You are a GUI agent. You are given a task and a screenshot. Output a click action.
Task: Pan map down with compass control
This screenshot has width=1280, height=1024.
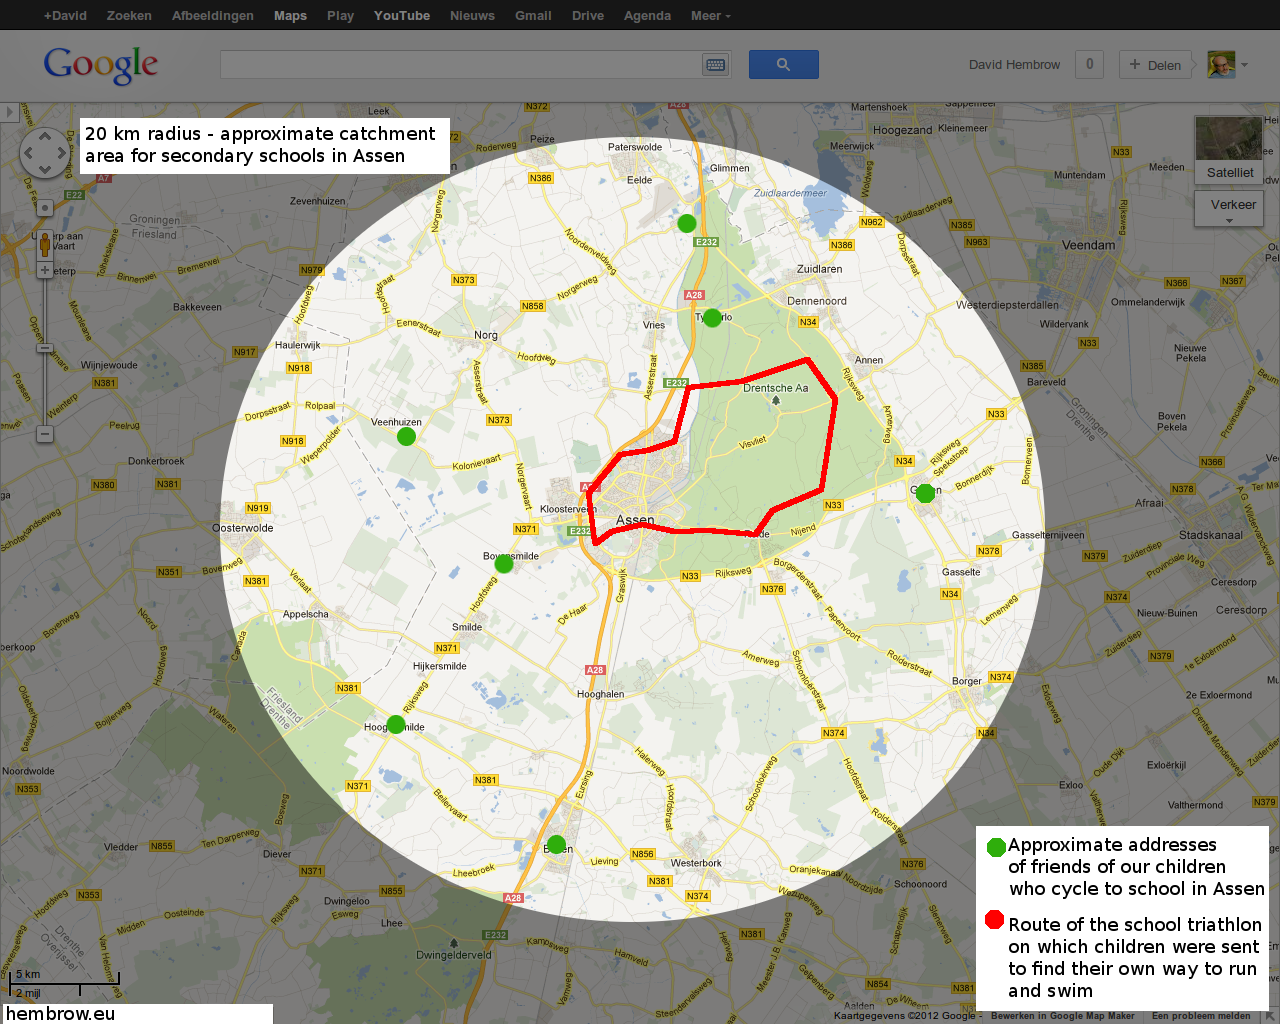click(44, 168)
